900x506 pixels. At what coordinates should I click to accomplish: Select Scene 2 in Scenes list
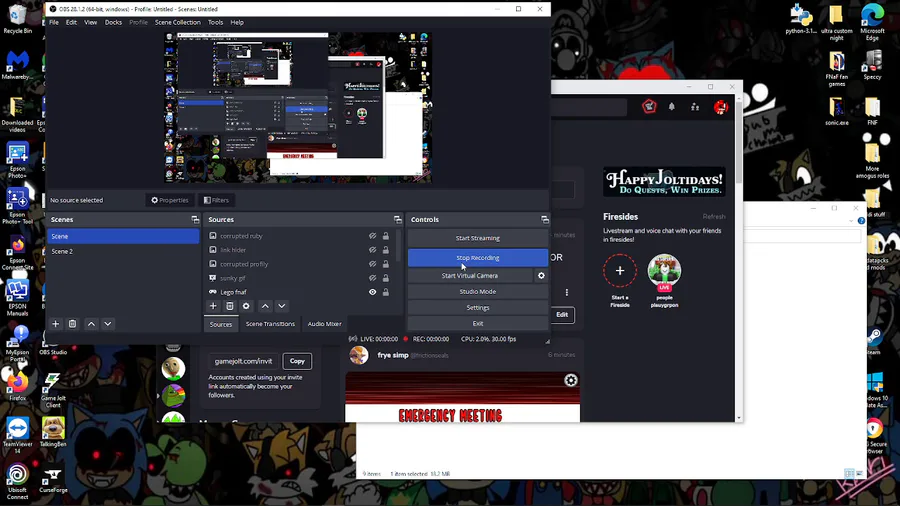pos(123,251)
